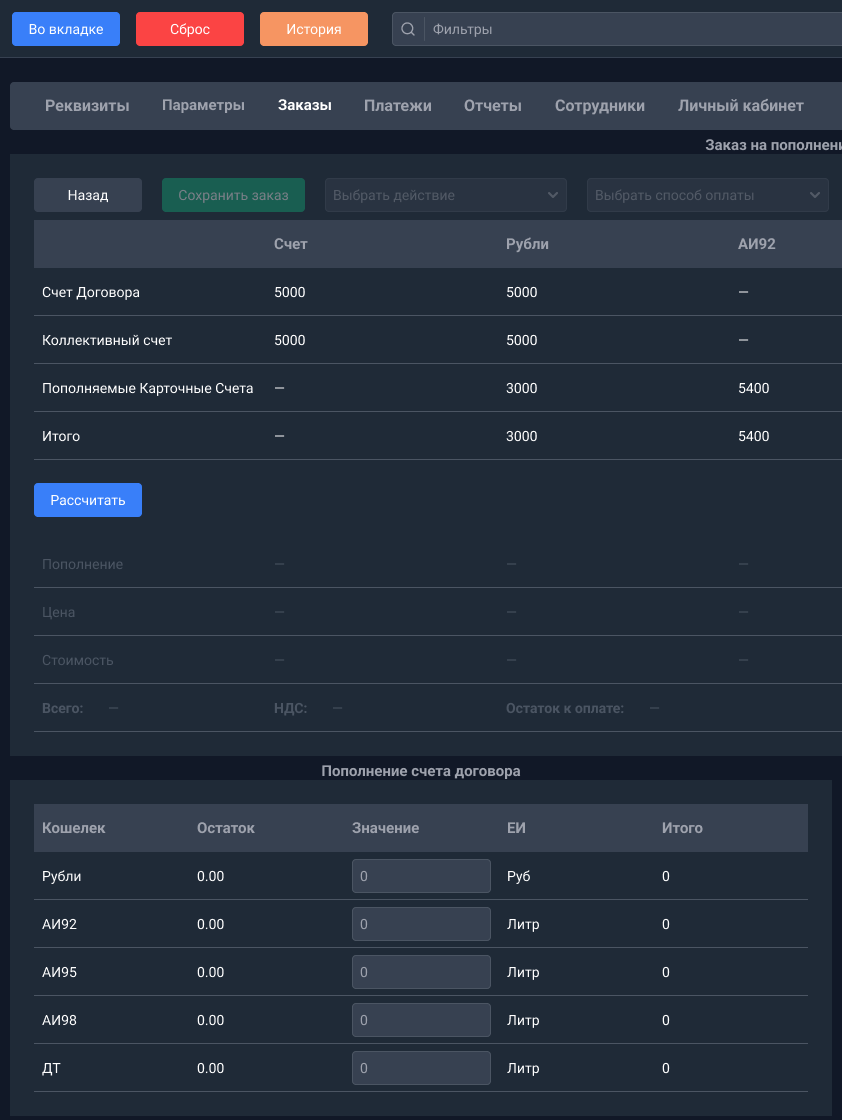842x1120 pixels.
Task: Switch to the Реквизиты tab
Action: click(x=87, y=106)
